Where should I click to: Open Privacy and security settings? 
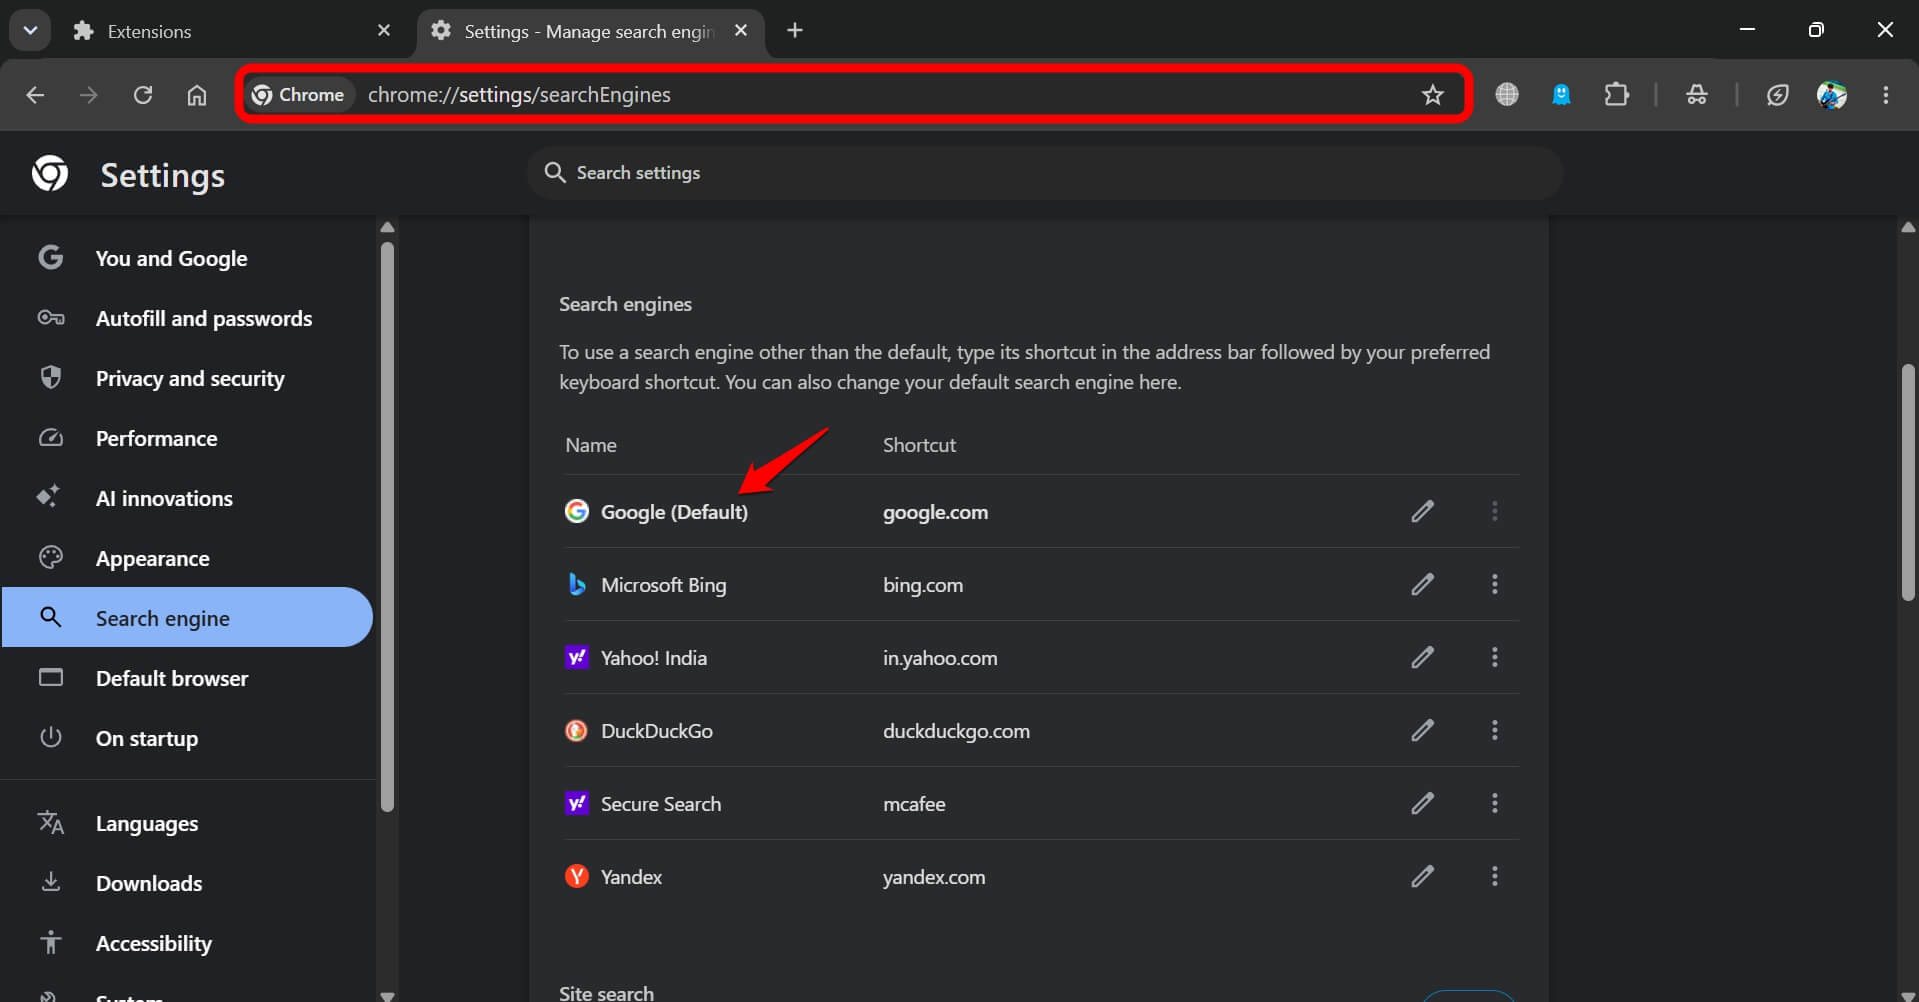[187, 378]
